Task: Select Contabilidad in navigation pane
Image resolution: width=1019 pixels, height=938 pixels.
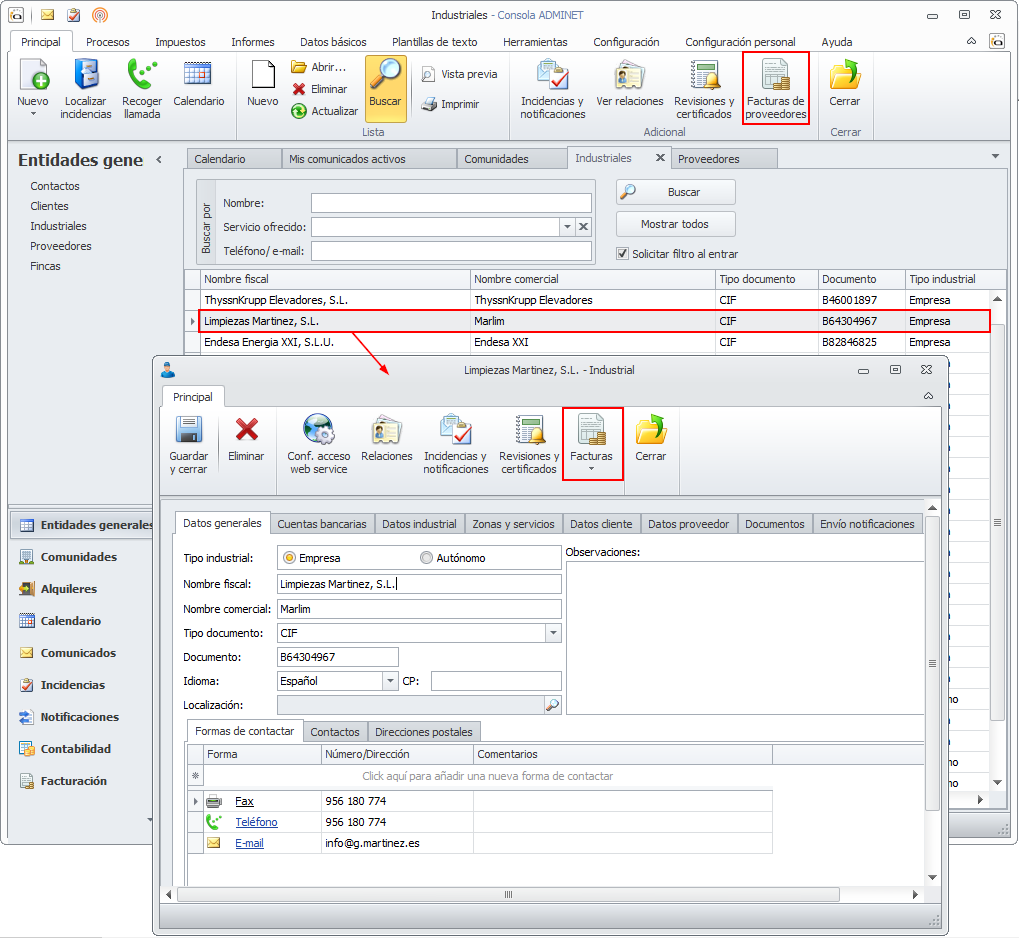Action: coord(75,749)
